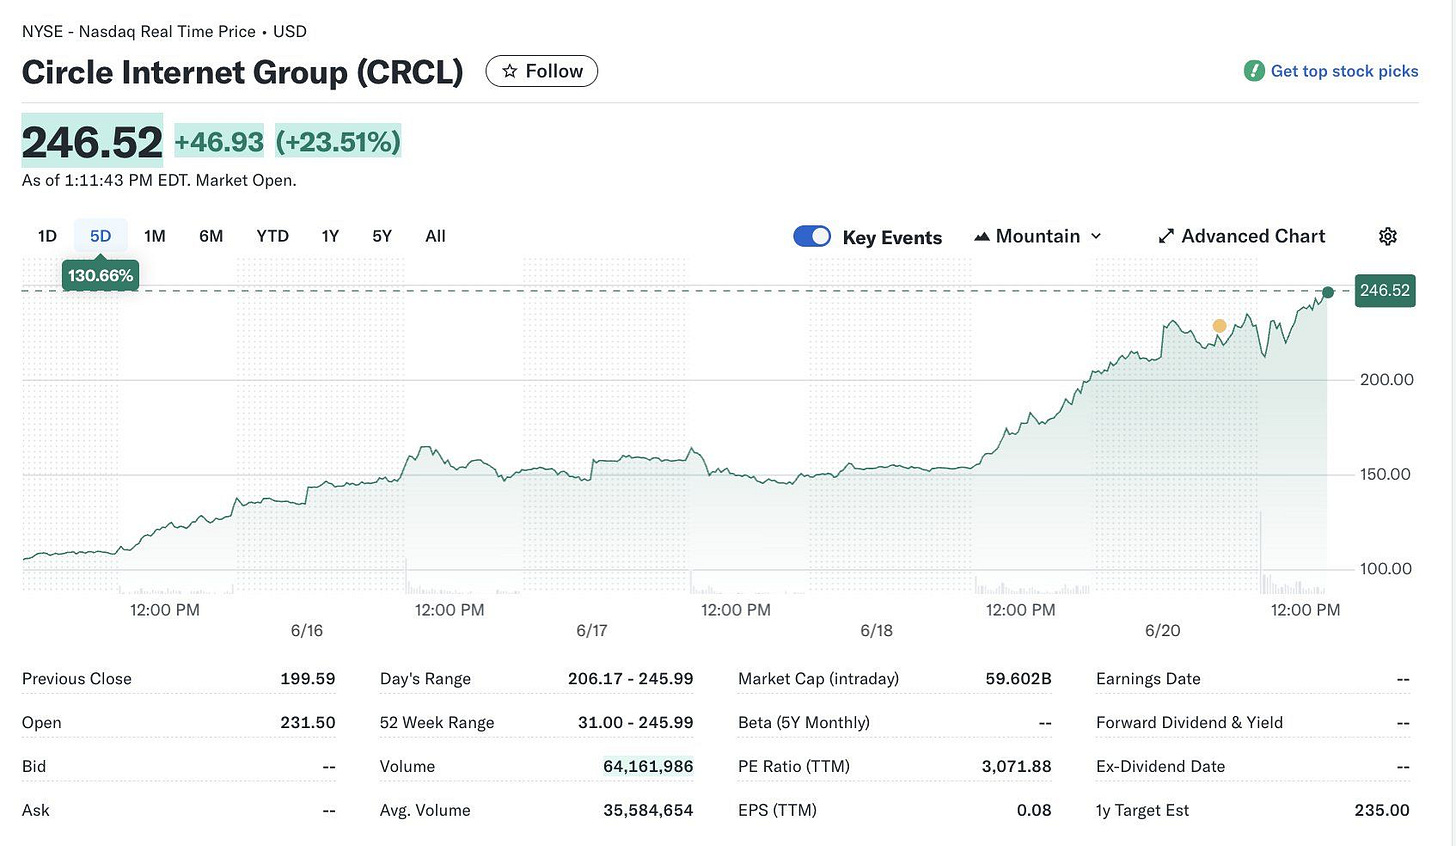Click the market open timestamp text
Image resolution: width=1456 pixels, height=846 pixels.
(159, 181)
